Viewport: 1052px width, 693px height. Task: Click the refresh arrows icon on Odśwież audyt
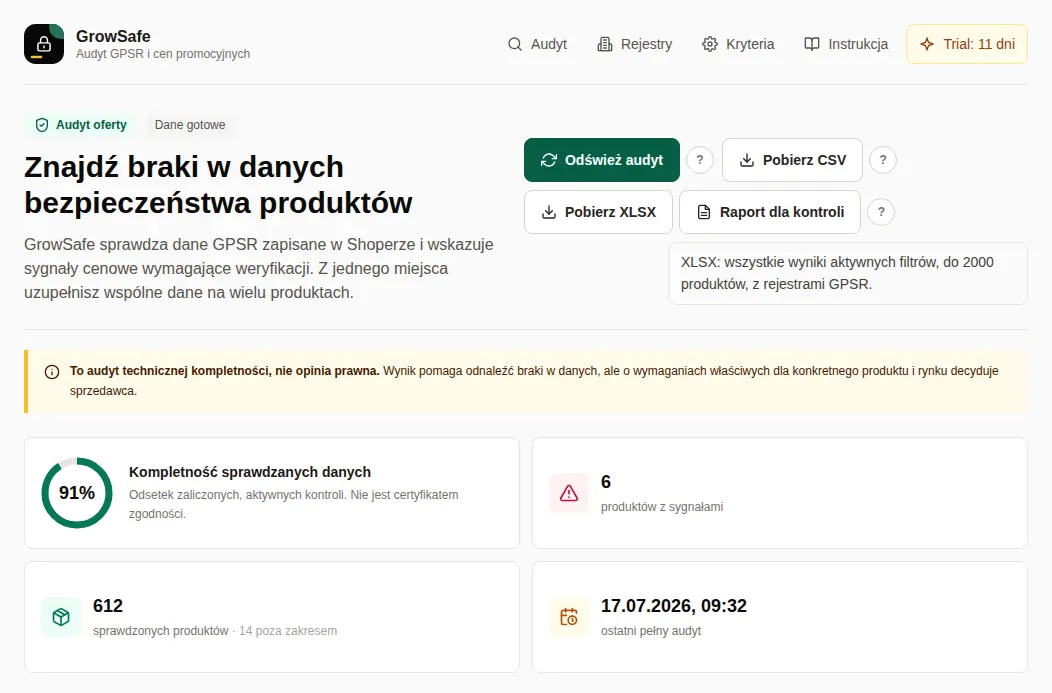pyautogui.click(x=549, y=160)
